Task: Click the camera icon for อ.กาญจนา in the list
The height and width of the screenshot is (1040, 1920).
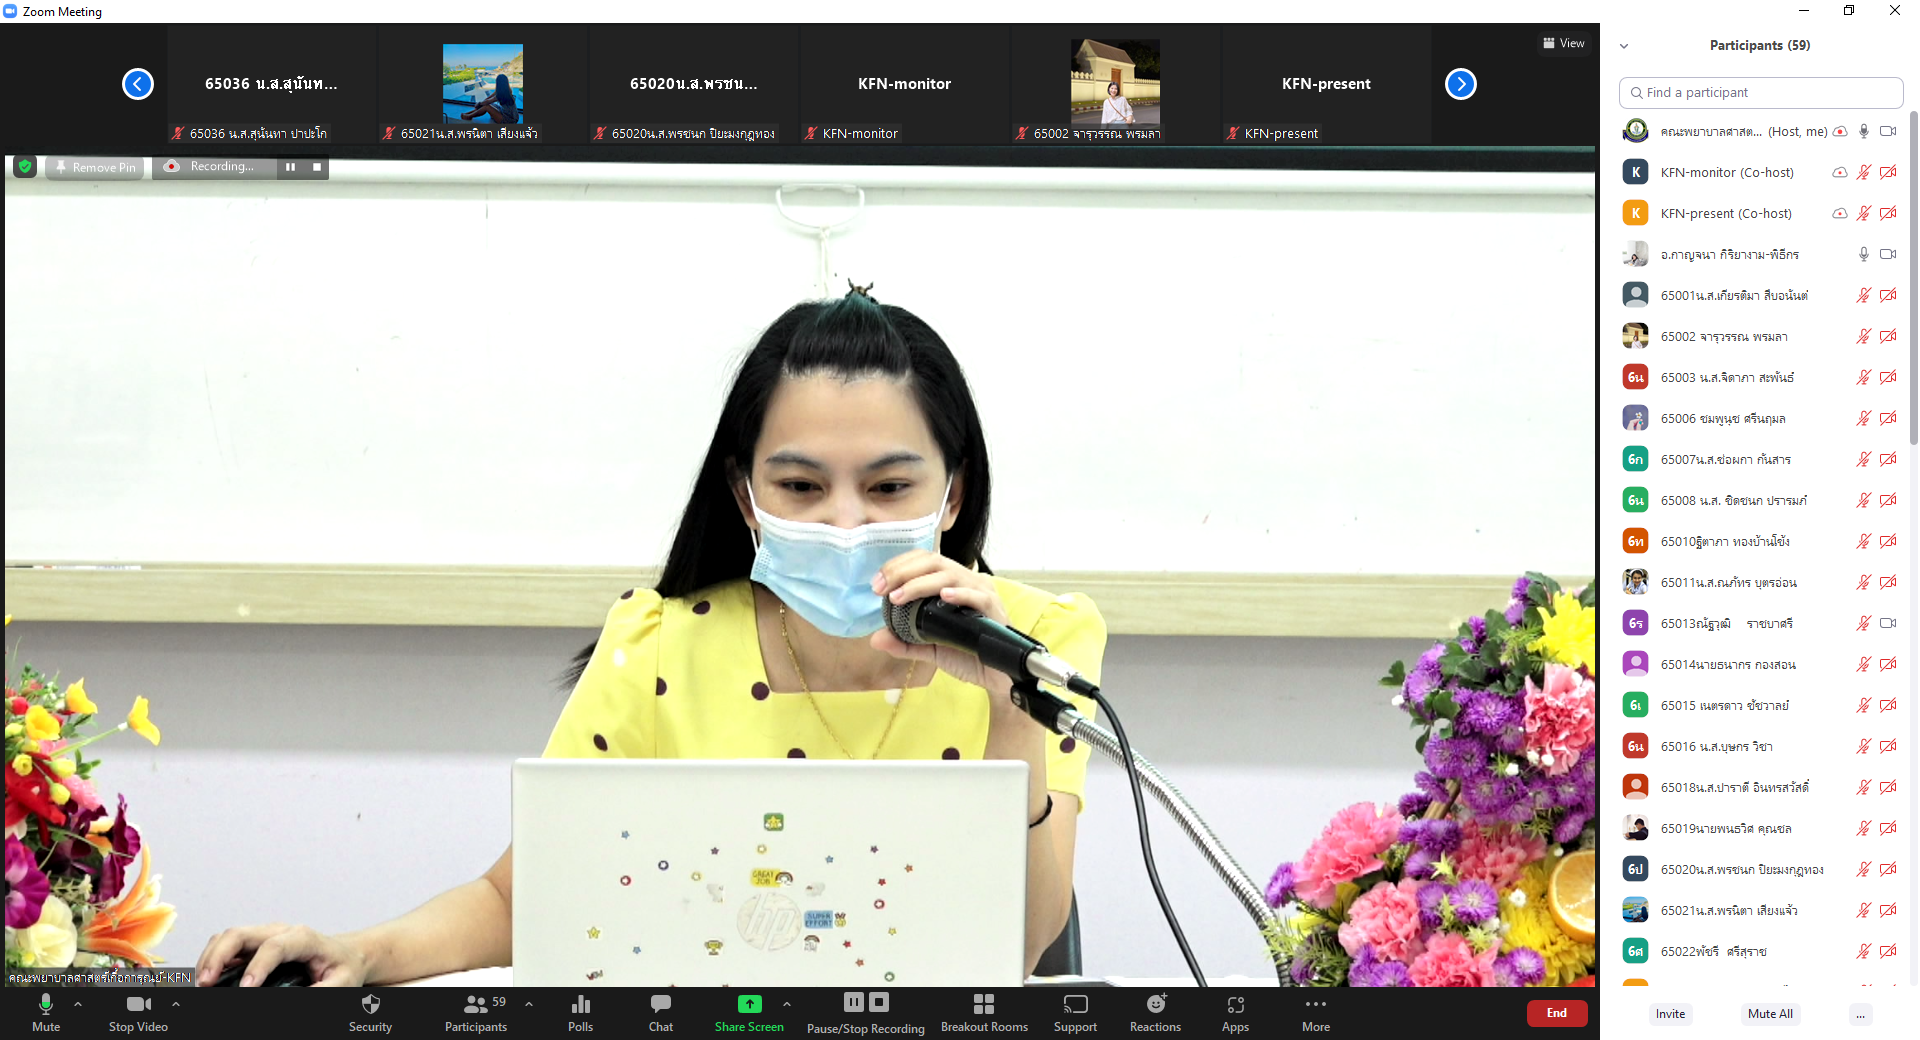Action: 1888,254
